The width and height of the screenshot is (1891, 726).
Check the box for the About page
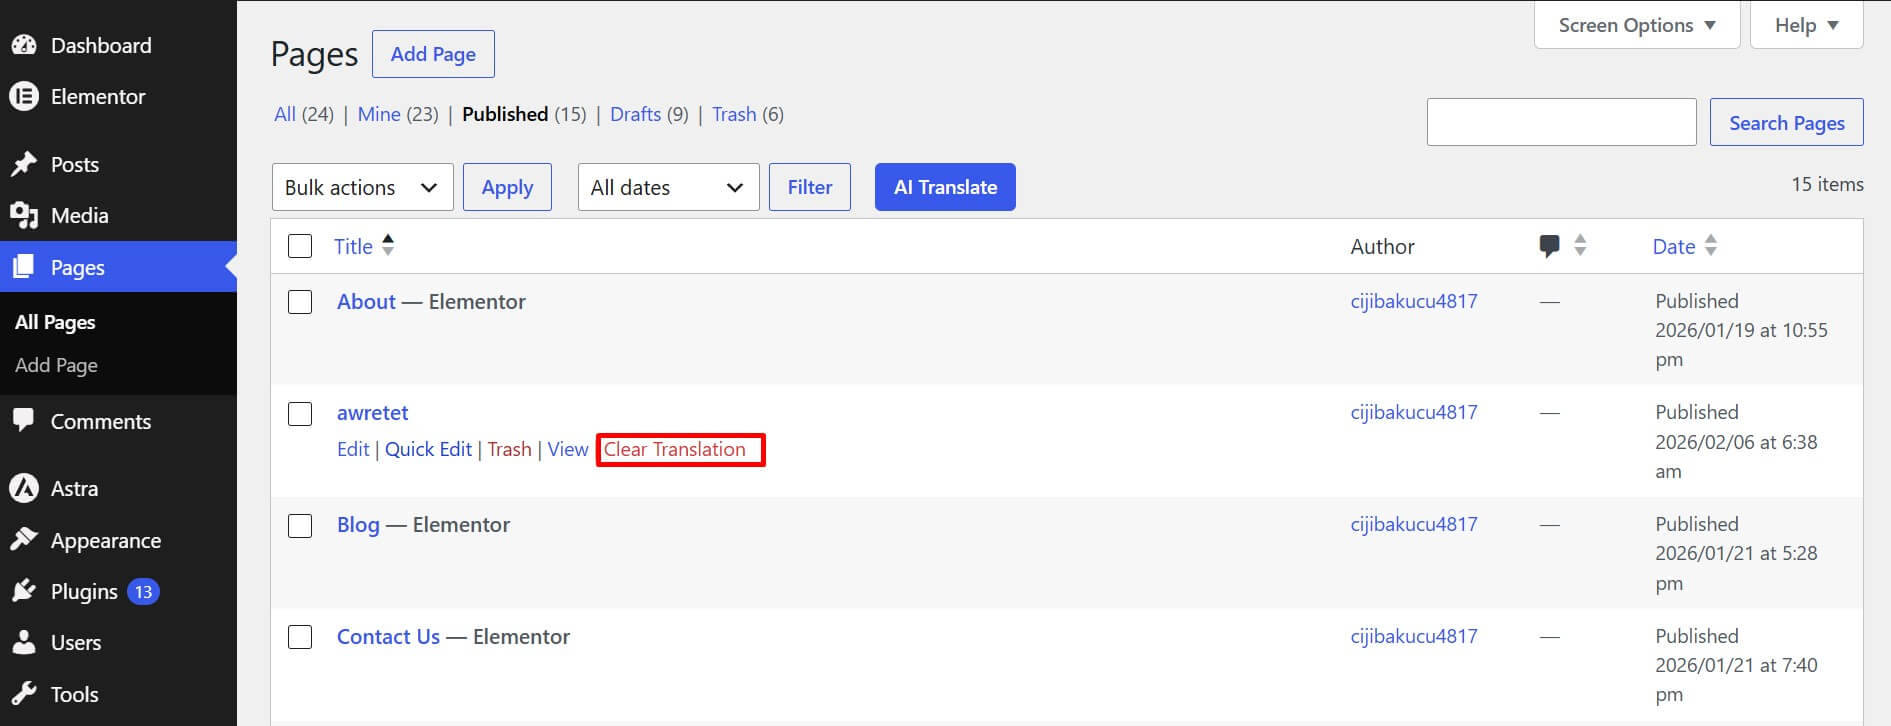click(x=300, y=302)
